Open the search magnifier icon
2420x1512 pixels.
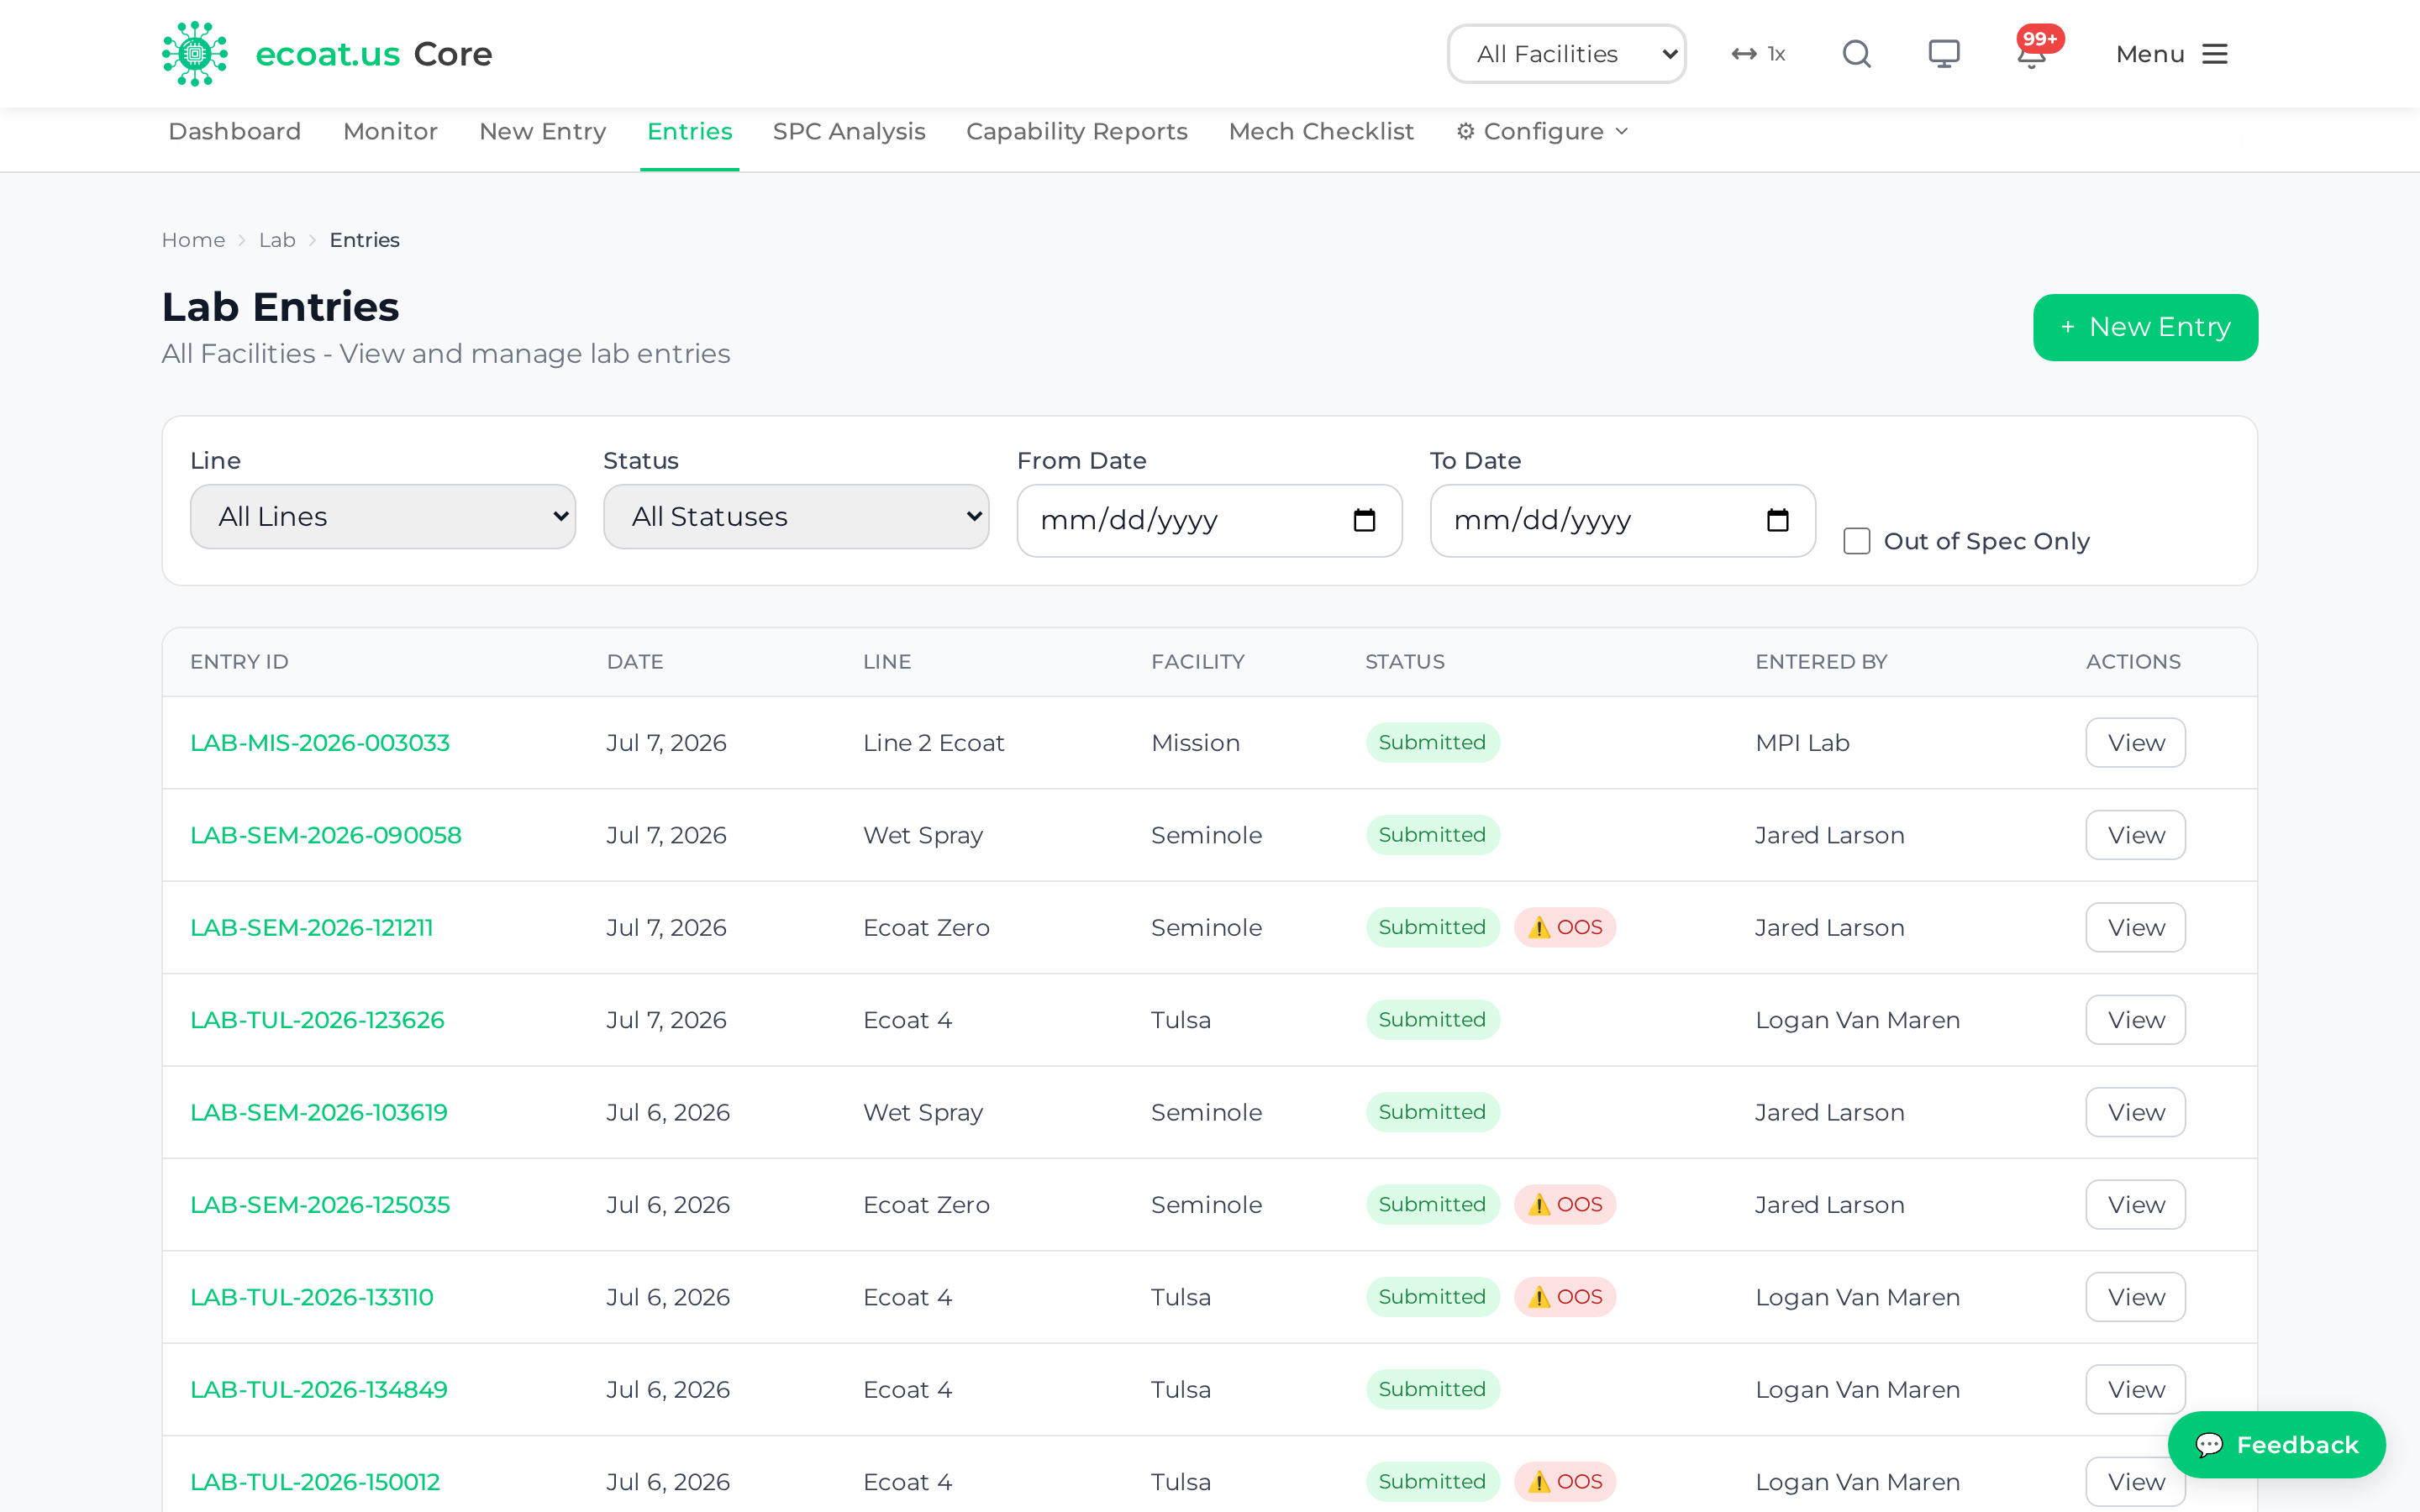[1857, 54]
